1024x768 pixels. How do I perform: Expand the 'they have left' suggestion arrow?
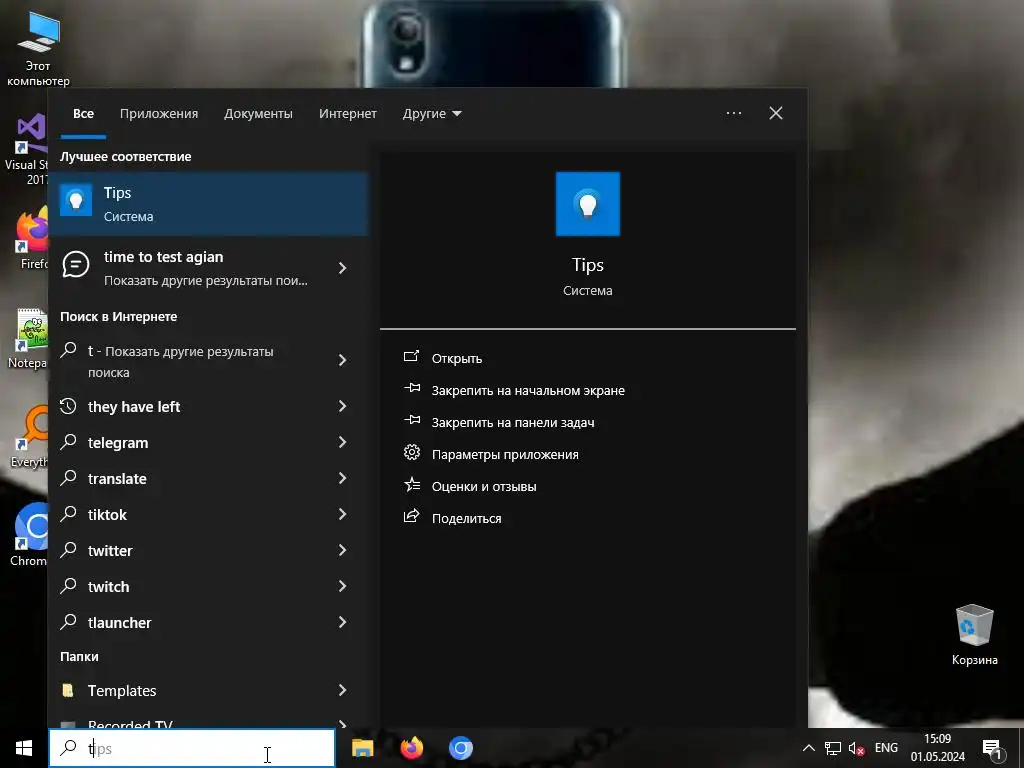(x=342, y=406)
